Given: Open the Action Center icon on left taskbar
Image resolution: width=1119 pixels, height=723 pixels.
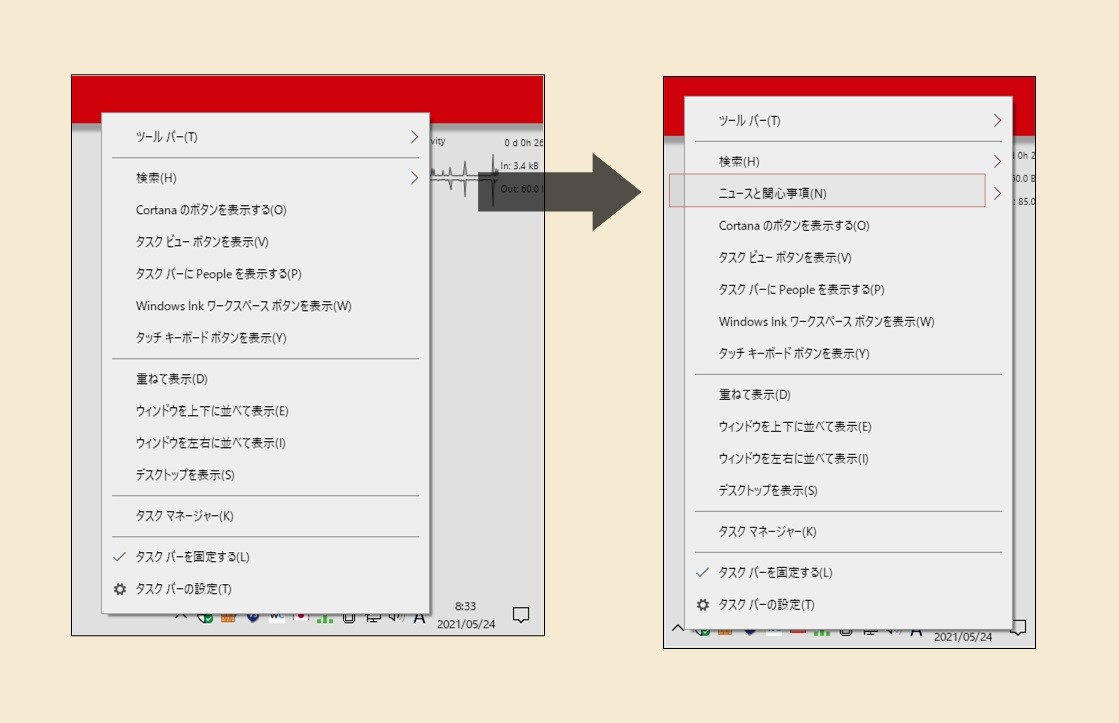Looking at the screenshot, I should [x=521, y=615].
